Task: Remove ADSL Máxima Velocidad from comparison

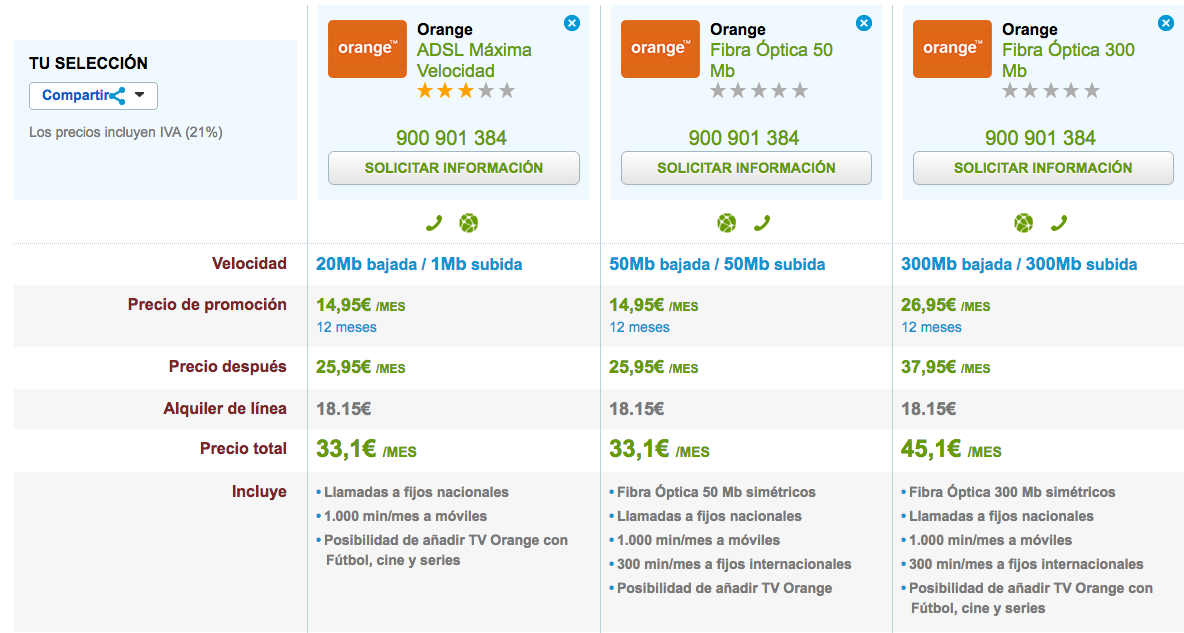Action: point(572,23)
